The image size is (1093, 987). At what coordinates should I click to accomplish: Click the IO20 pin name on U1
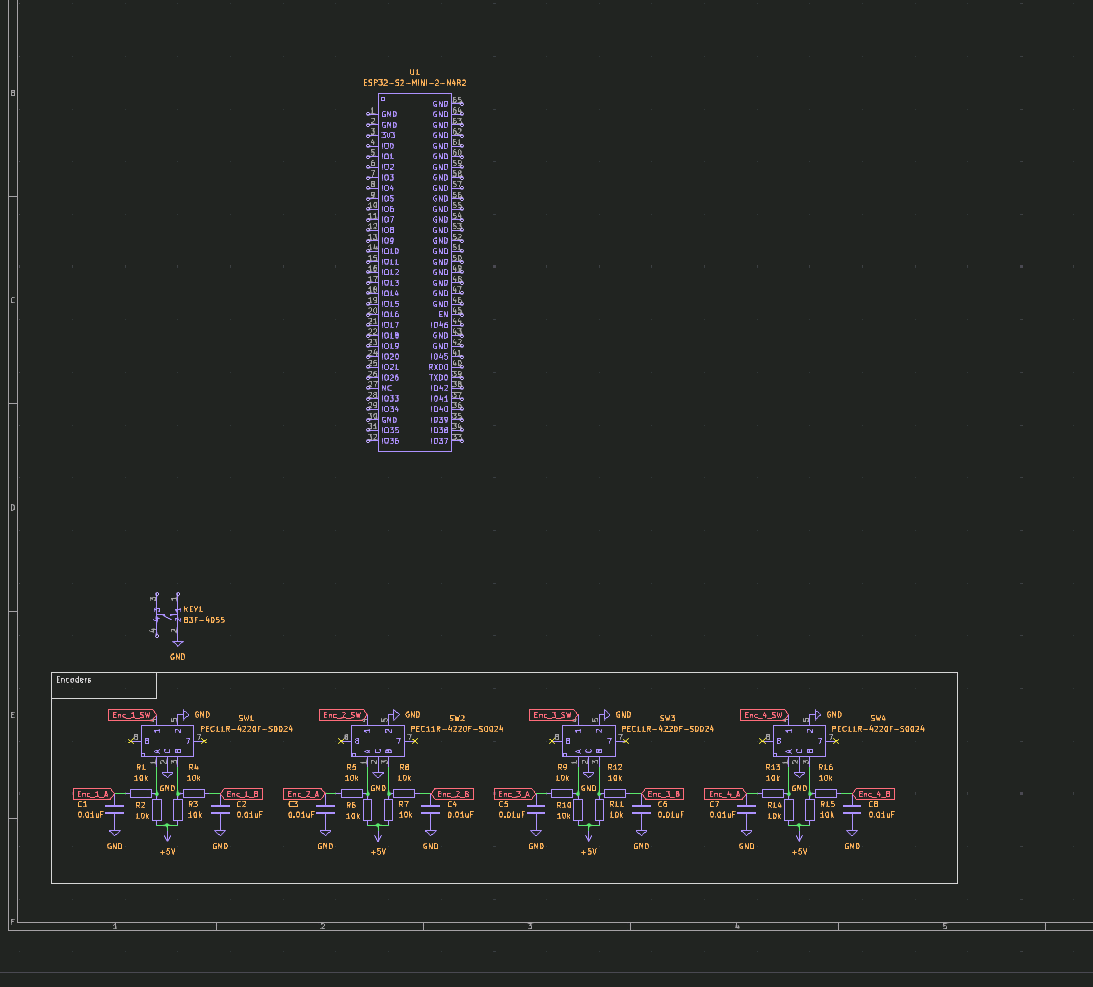point(390,357)
